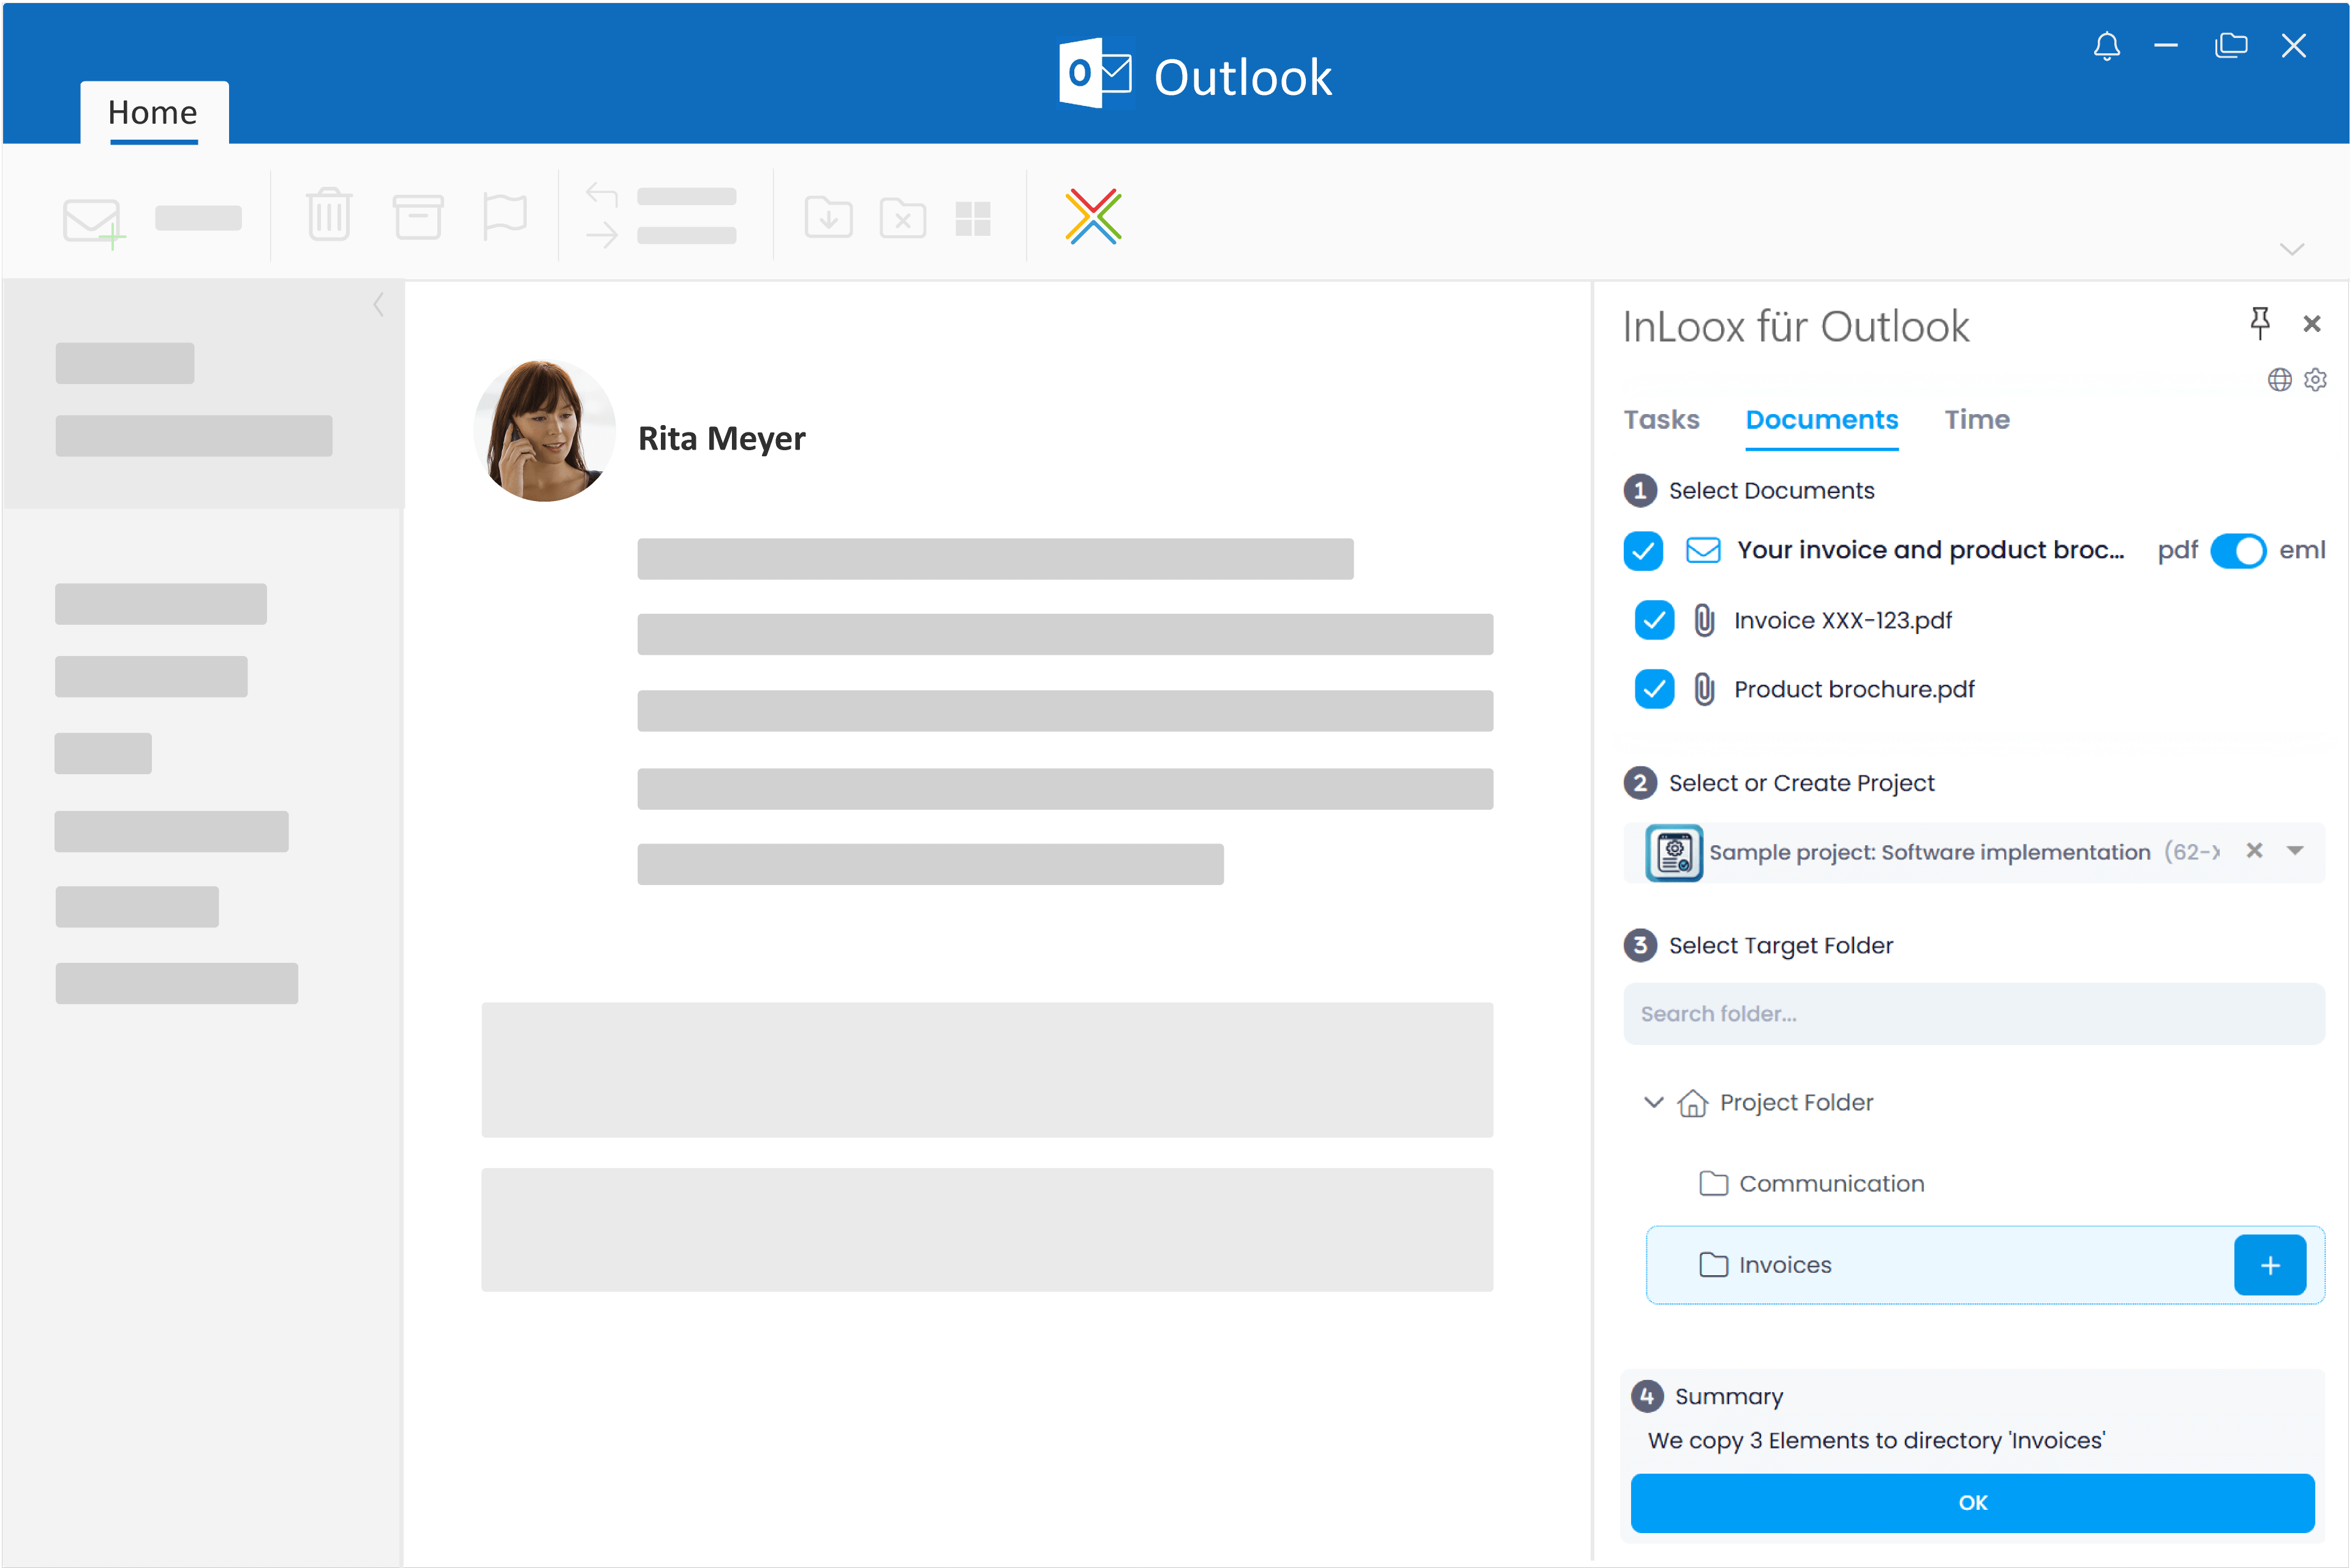
Task: Click the 'Sample project: Software implementation' field
Action: coord(1973,853)
